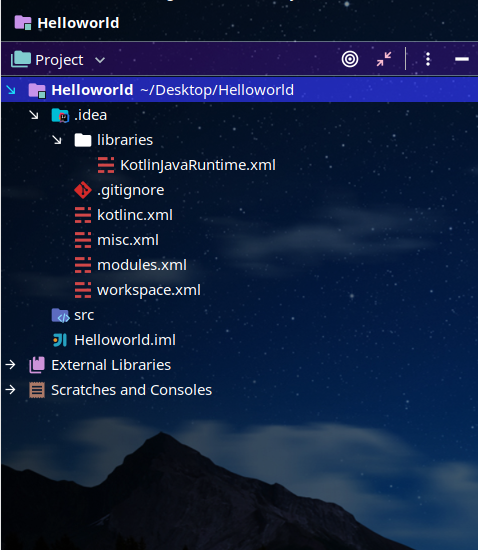
Task: Open the three-dot options menu in Project panel
Action: pos(428,59)
